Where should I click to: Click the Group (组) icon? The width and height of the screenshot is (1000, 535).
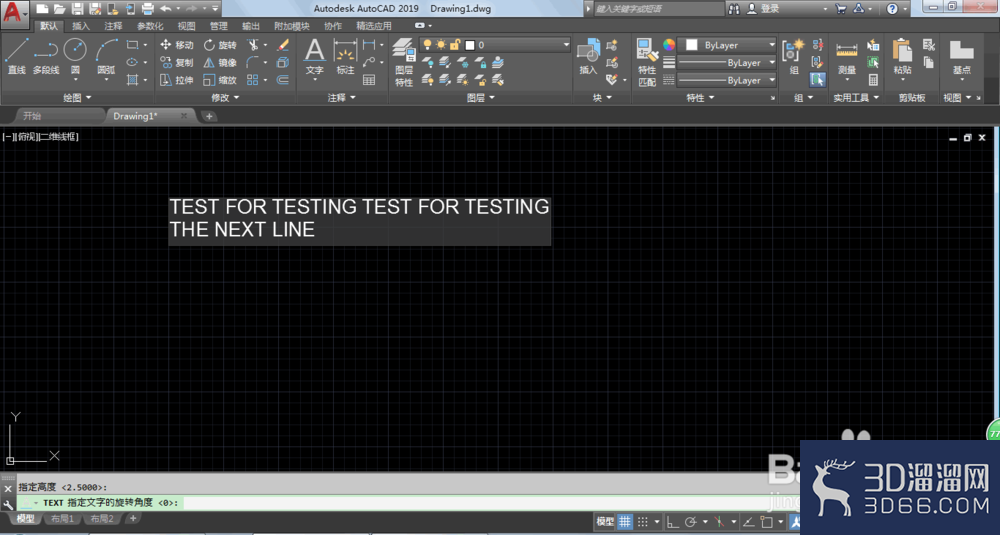[794, 56]
